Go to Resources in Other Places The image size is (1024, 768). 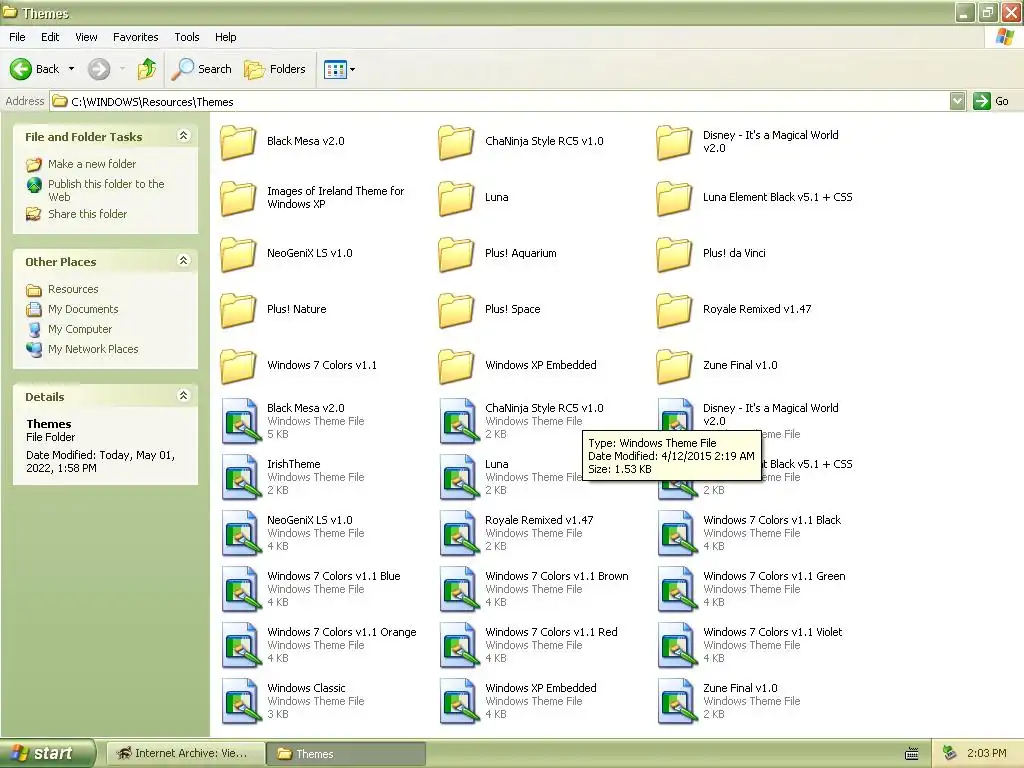click(73, 289)
